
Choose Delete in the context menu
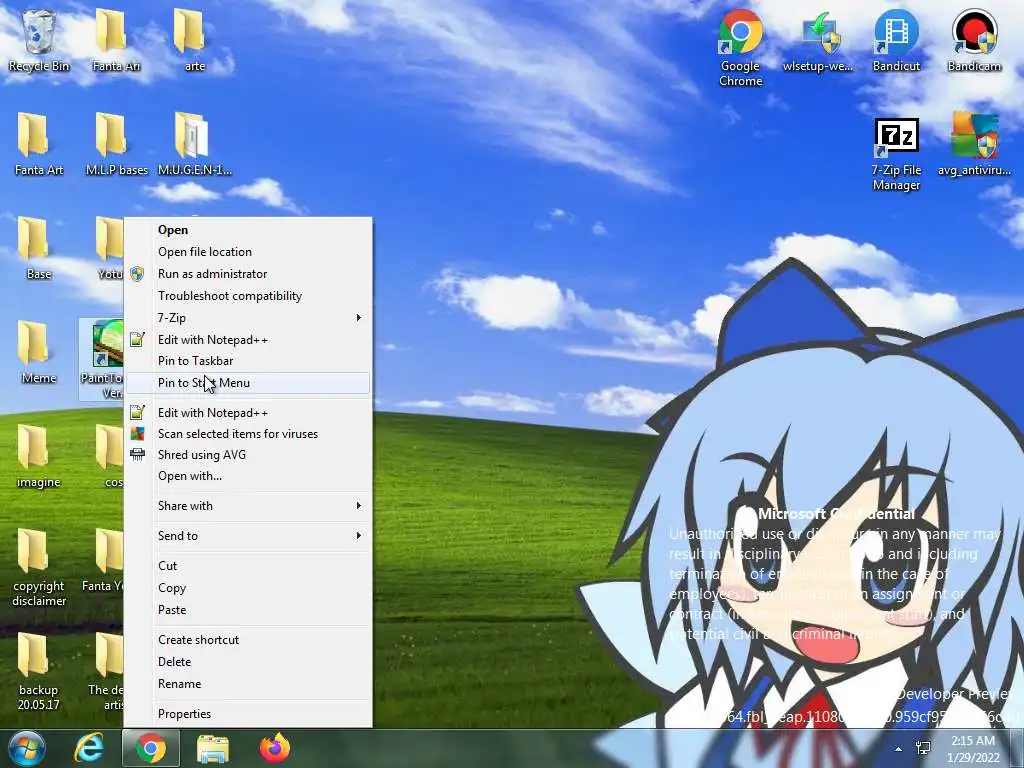(x=248, y=662)
